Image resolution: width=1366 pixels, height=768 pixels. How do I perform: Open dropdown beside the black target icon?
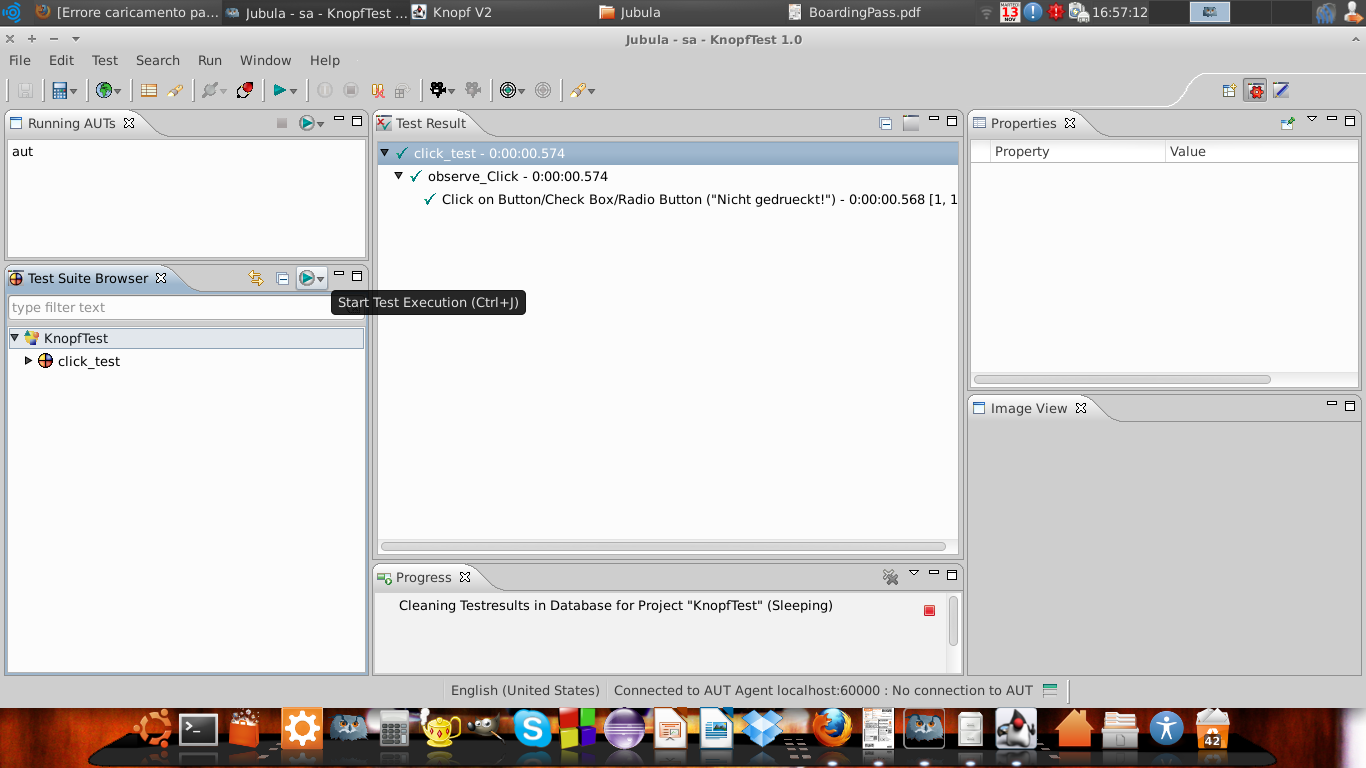coord(522,92)
